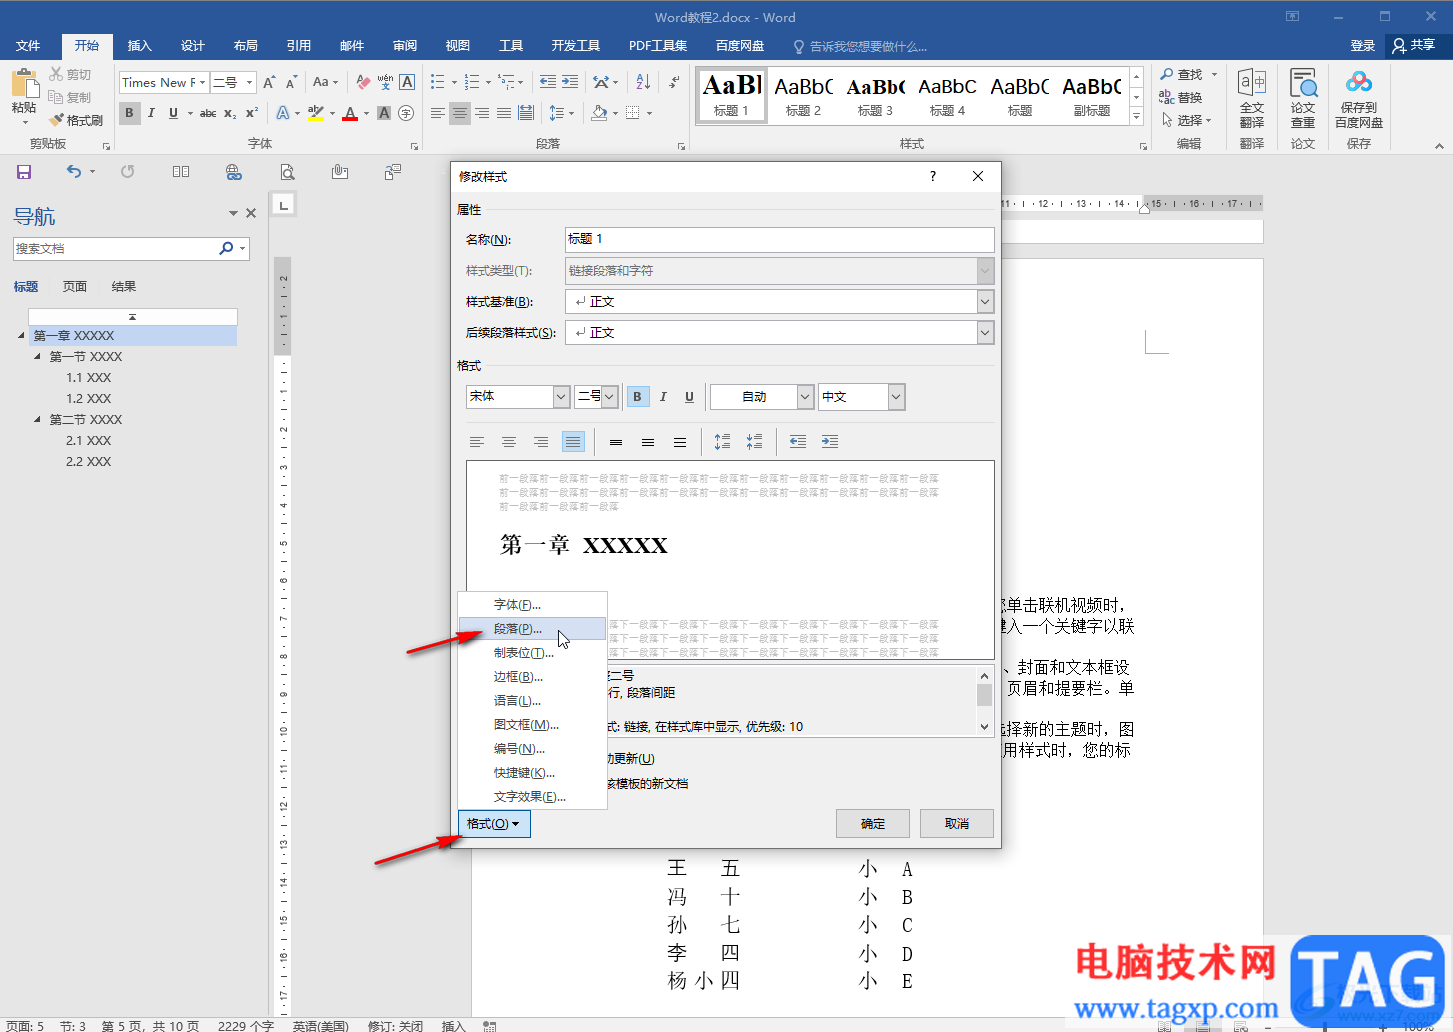Select 字体(F)... menu entry
This screenshot has width=1453, height=1032.
pyautogui.click(x=532, y=605)
